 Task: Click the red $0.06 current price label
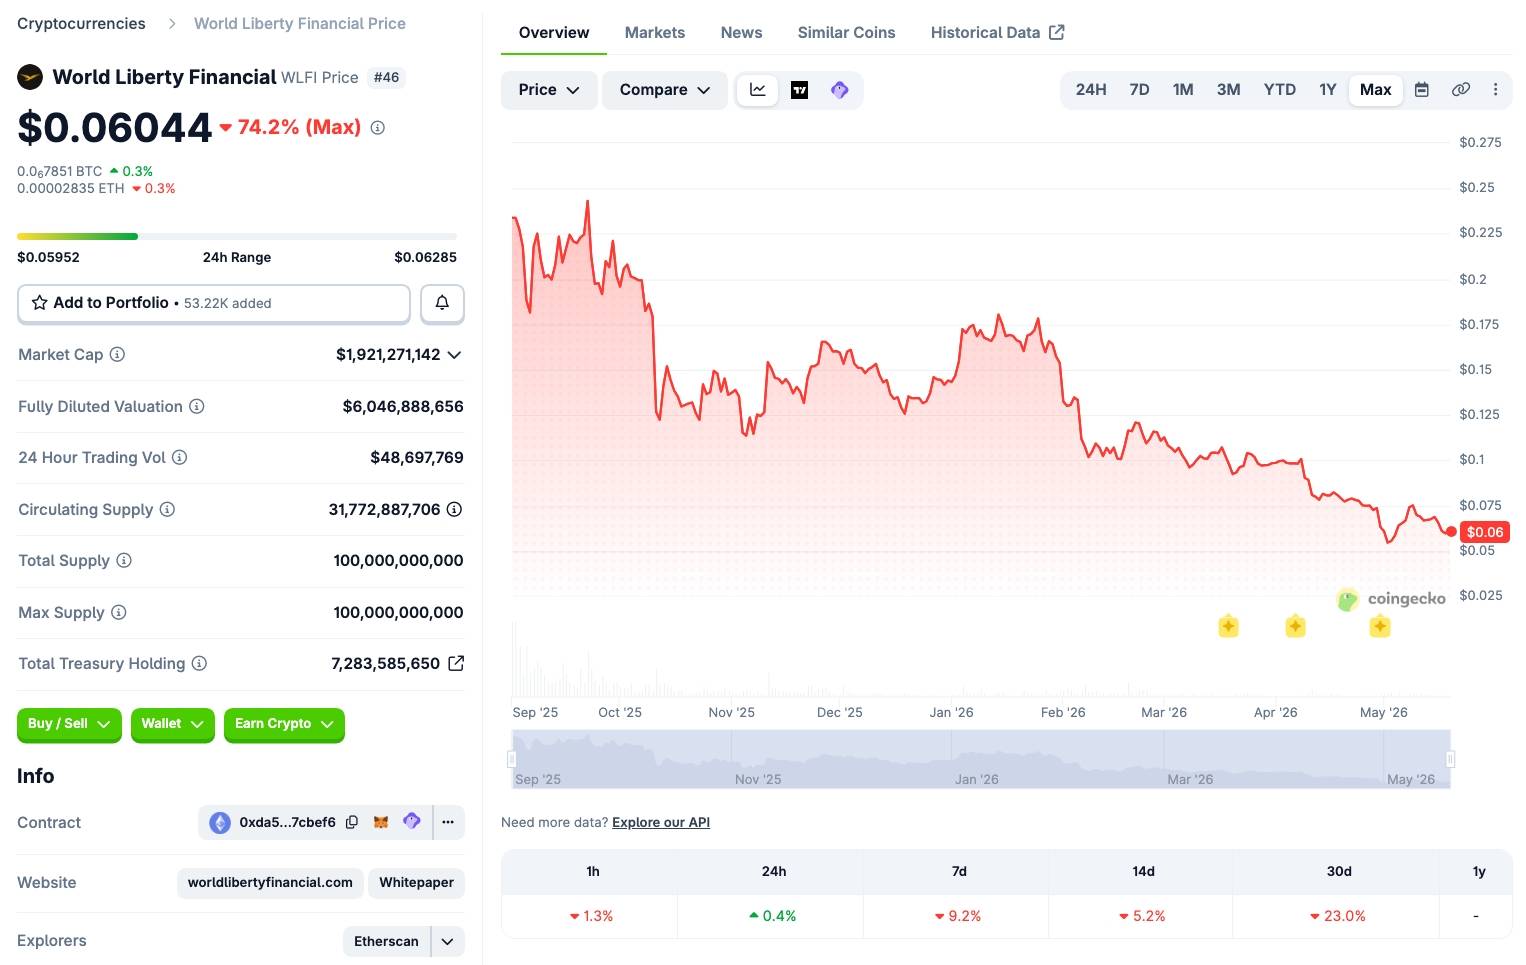[x=1485, y=532]
